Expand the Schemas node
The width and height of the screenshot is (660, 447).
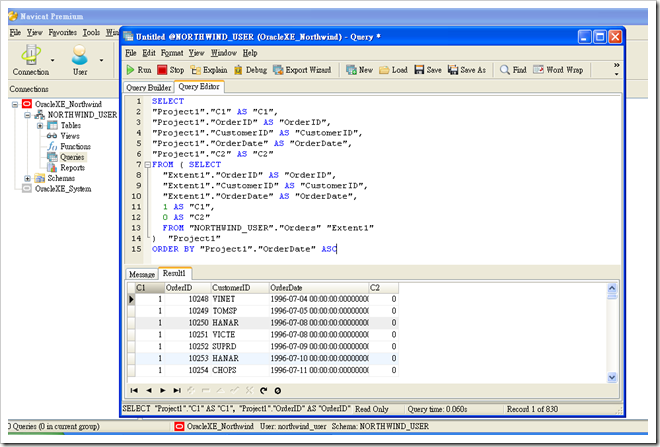[27, 178]
